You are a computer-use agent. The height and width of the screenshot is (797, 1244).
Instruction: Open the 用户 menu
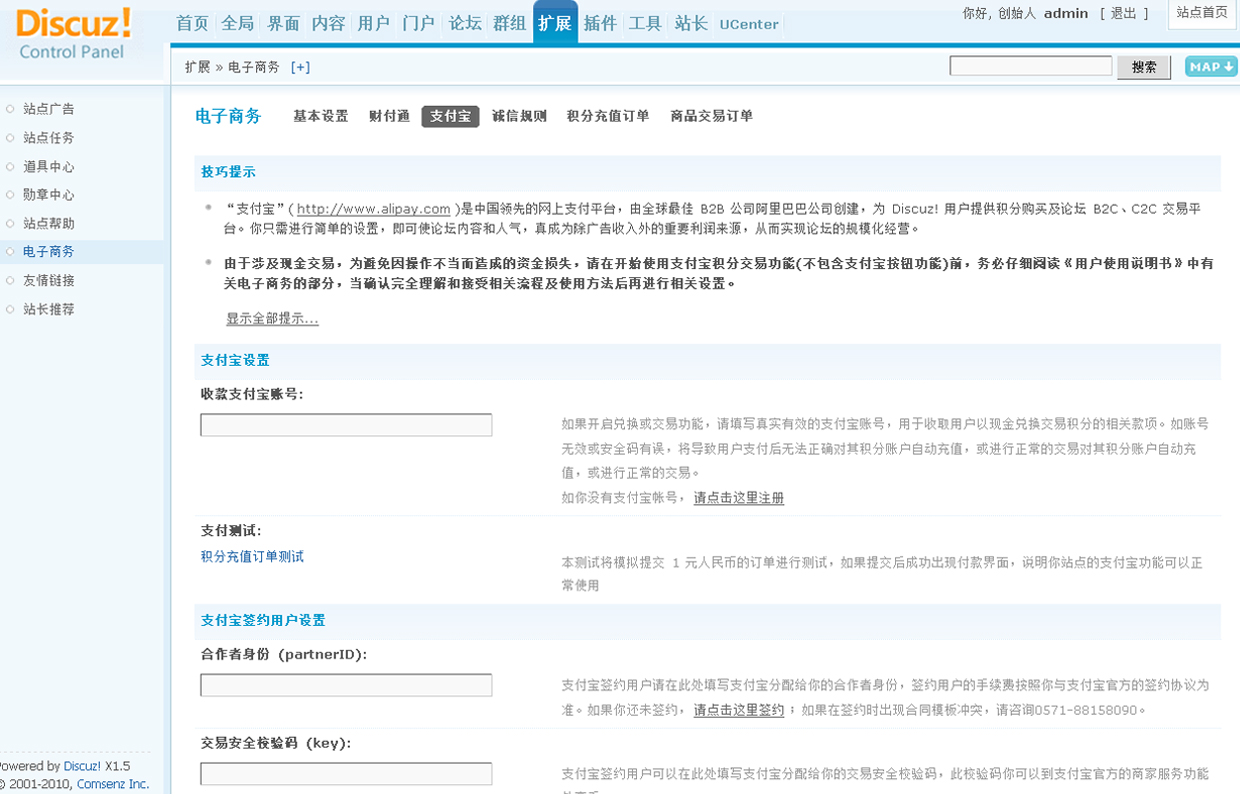[373, 23]
